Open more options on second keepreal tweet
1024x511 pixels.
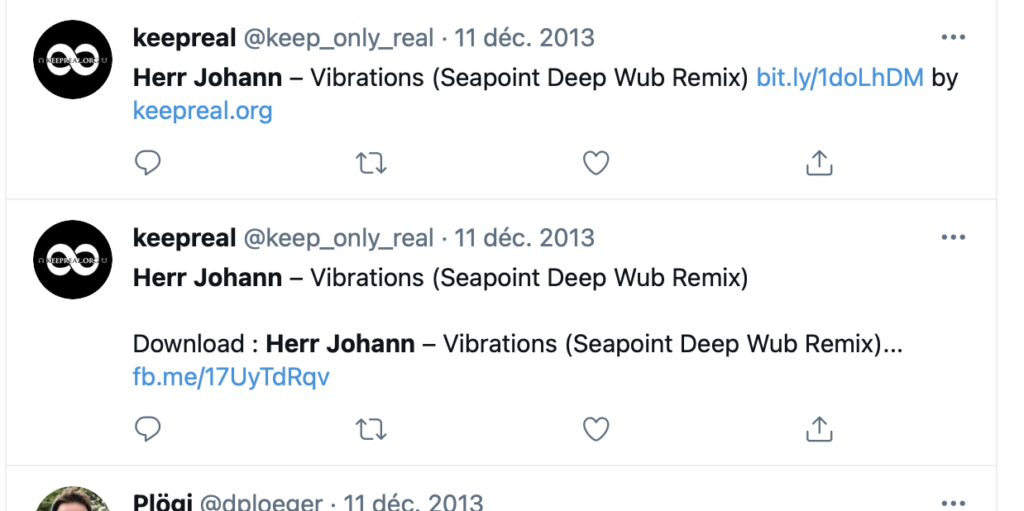pos(953,238)
